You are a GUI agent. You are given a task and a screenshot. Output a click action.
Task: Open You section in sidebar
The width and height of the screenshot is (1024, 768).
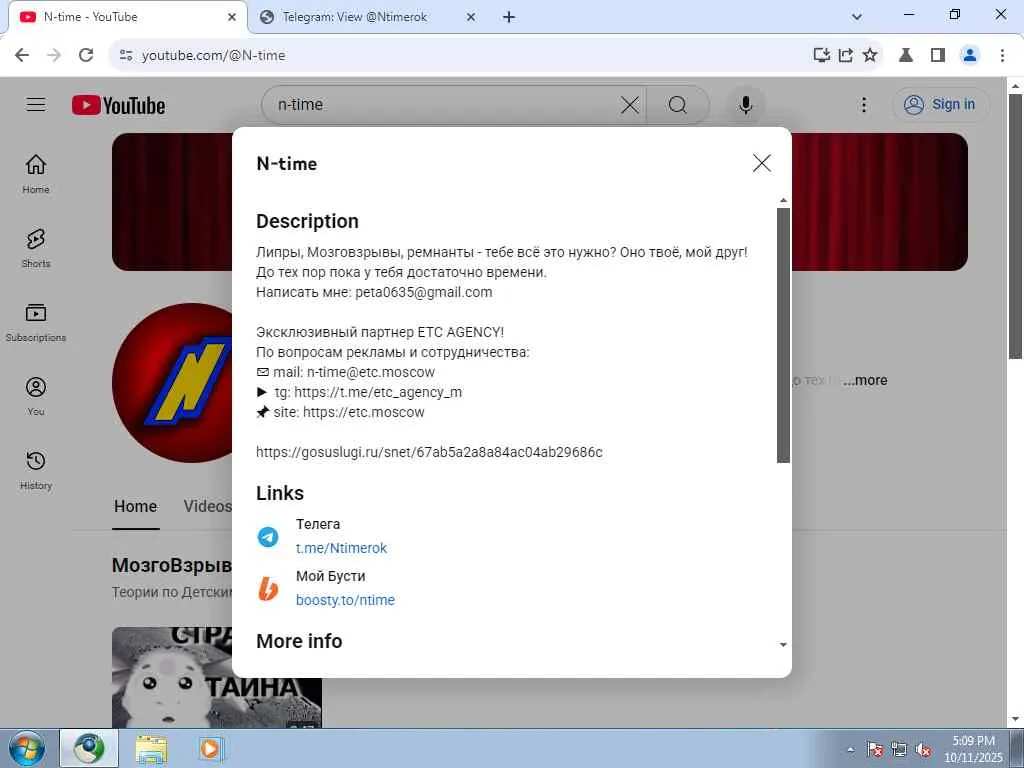[36, 396]
